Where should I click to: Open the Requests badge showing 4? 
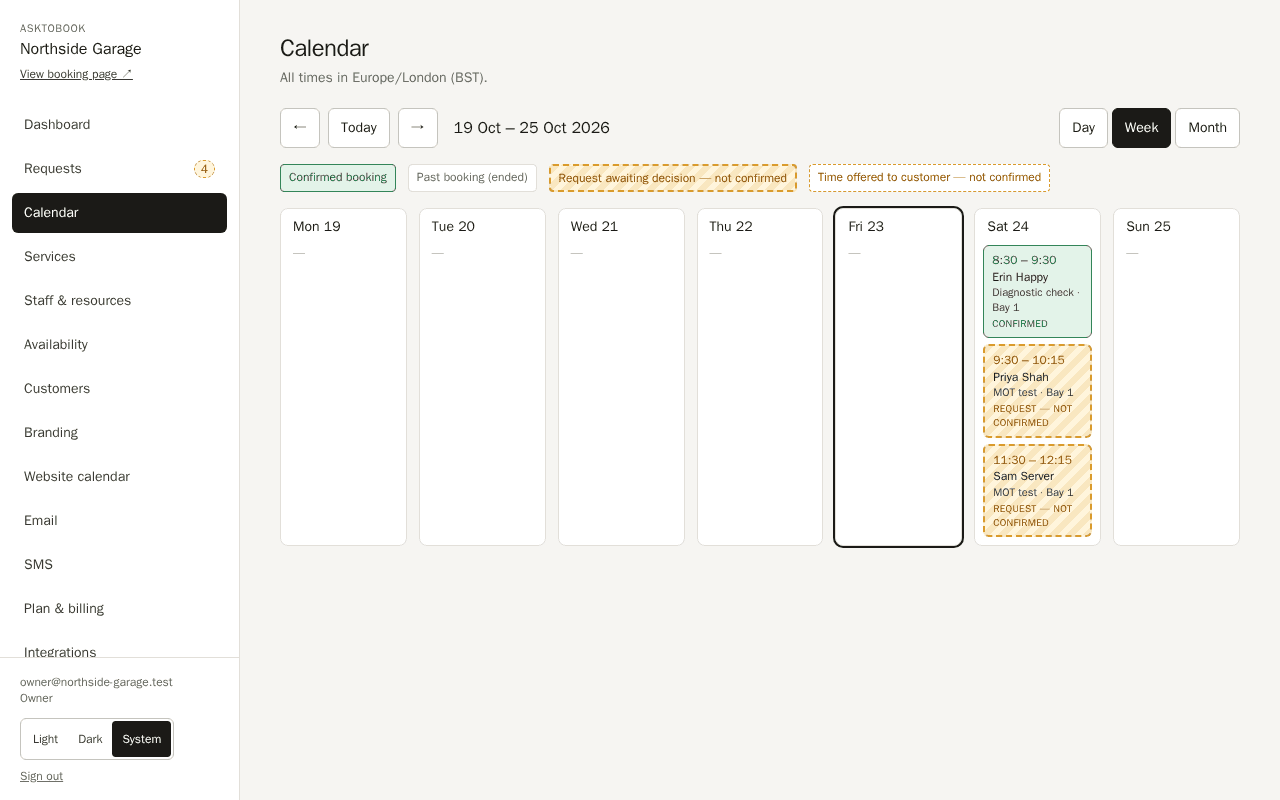pos(204,169)
